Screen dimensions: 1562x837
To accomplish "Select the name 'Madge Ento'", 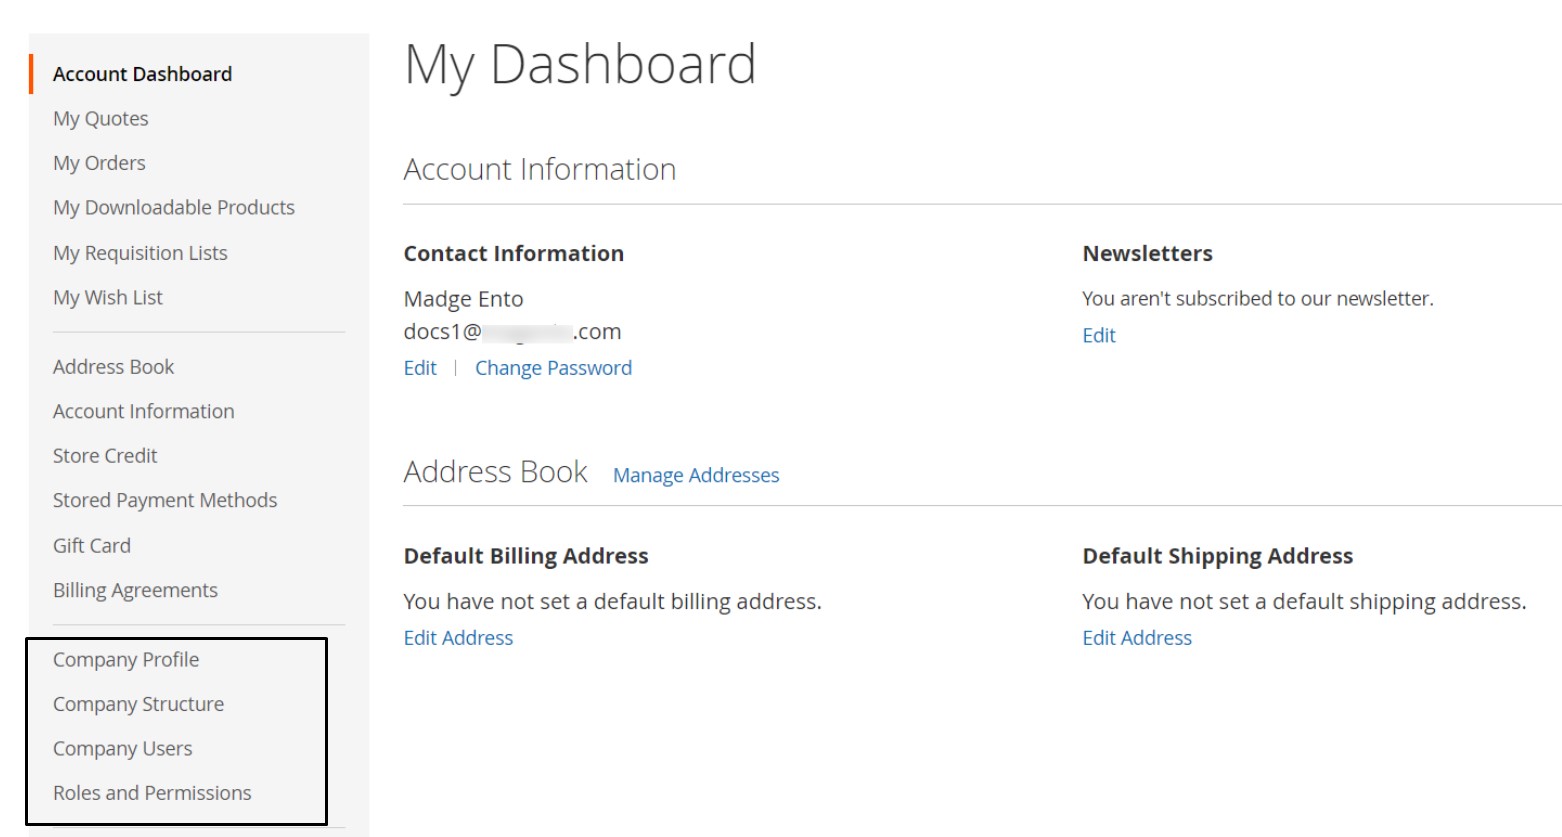I will click(463, 299).
